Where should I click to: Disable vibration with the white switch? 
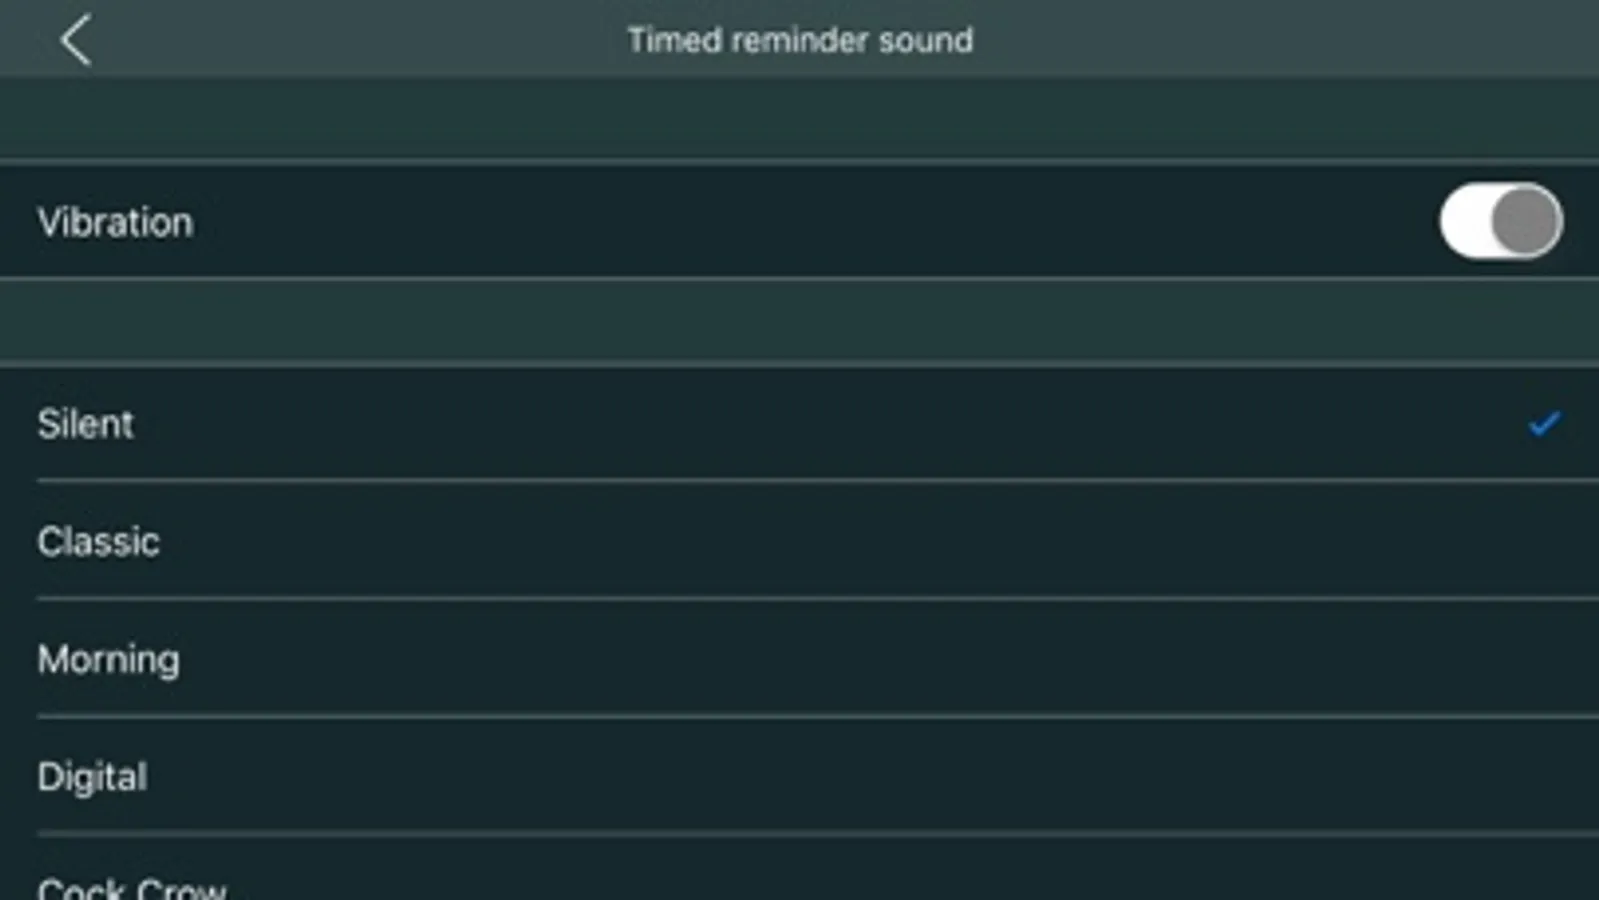[1500, 221]
